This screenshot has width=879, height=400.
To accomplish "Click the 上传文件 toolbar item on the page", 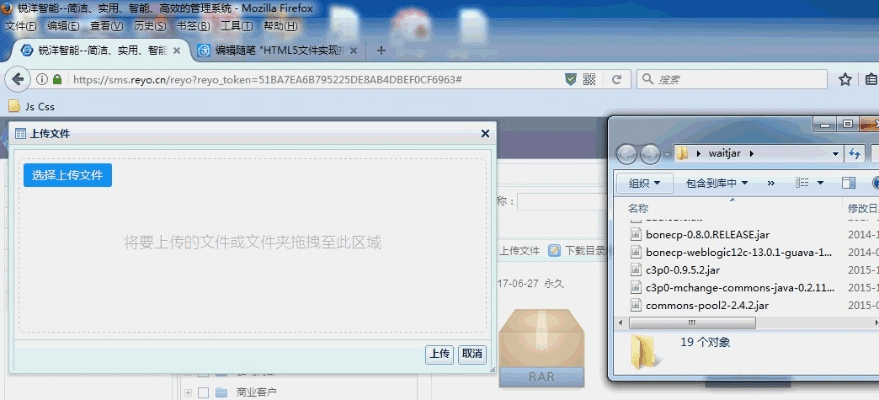I will point(519,250).
